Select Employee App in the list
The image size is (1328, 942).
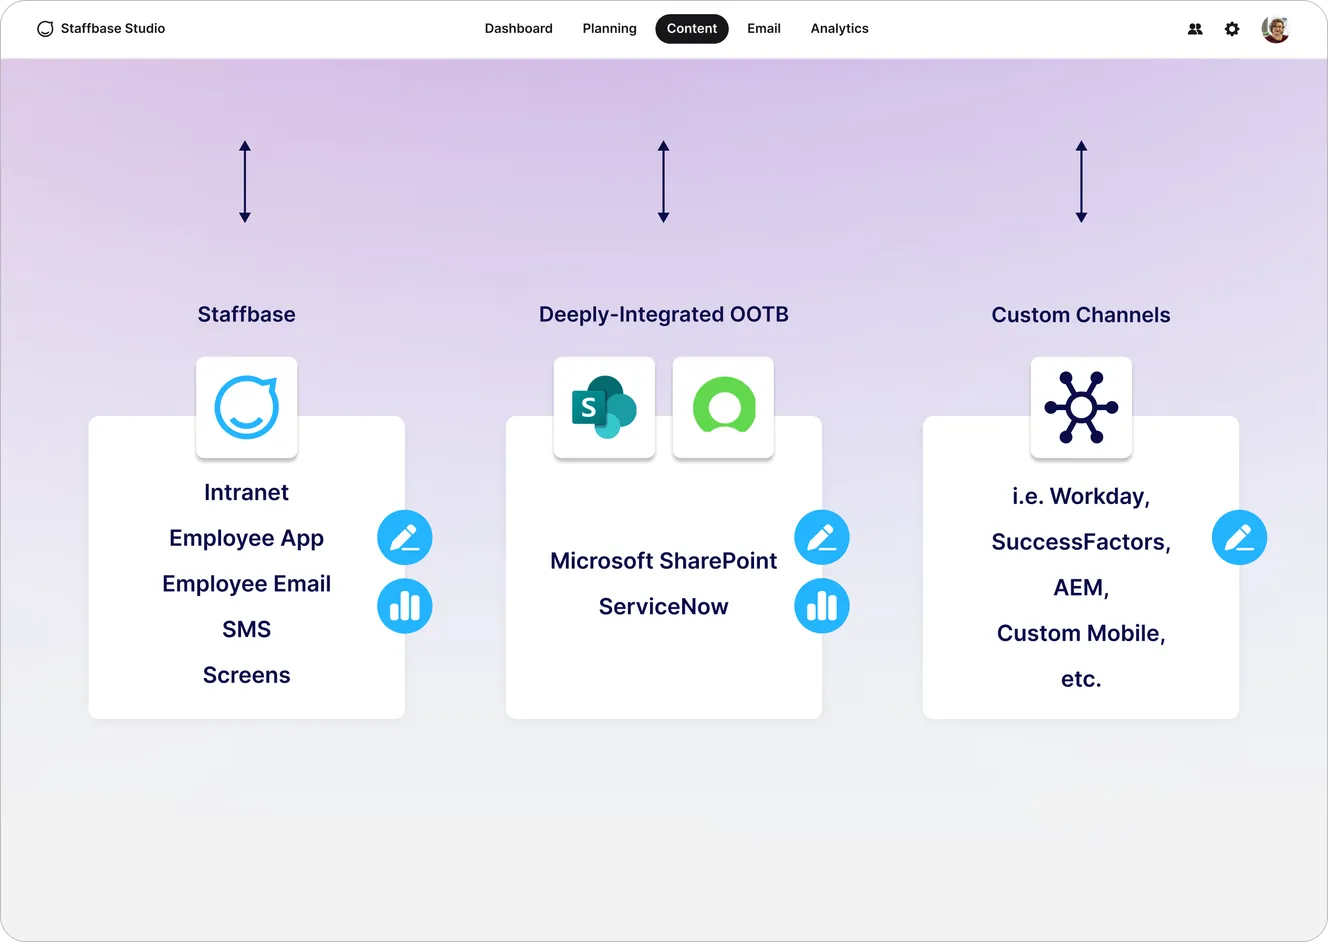click(247, 539)
